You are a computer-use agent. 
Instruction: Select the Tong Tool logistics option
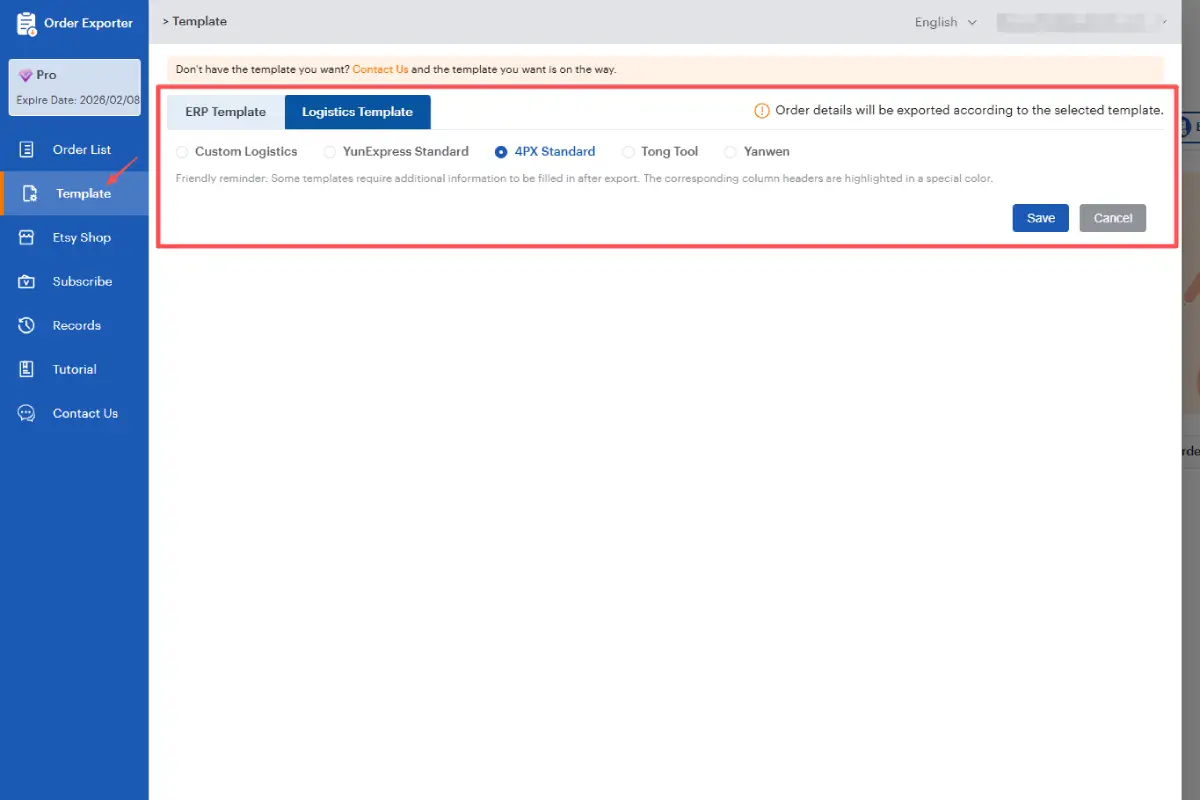630,151
